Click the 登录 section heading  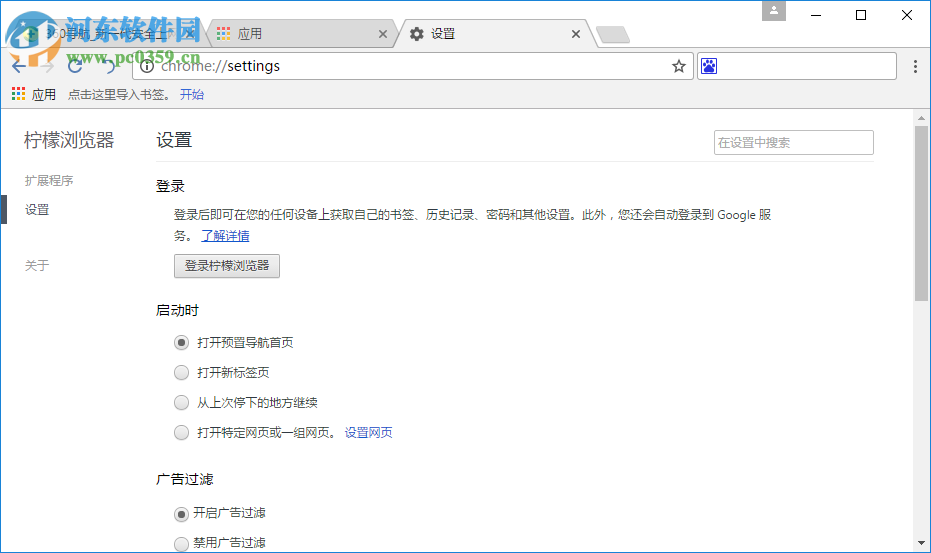[x=170, y=187]
